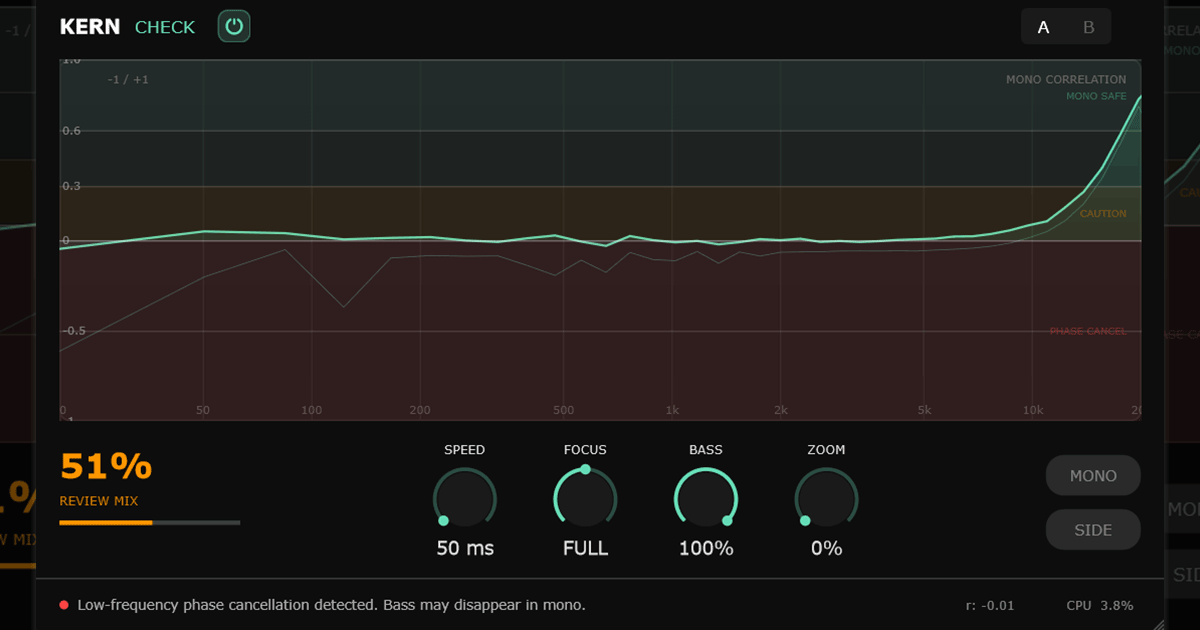Click the FULL focus value
This screenshot has width=1200, height=630.
(585, 548)
